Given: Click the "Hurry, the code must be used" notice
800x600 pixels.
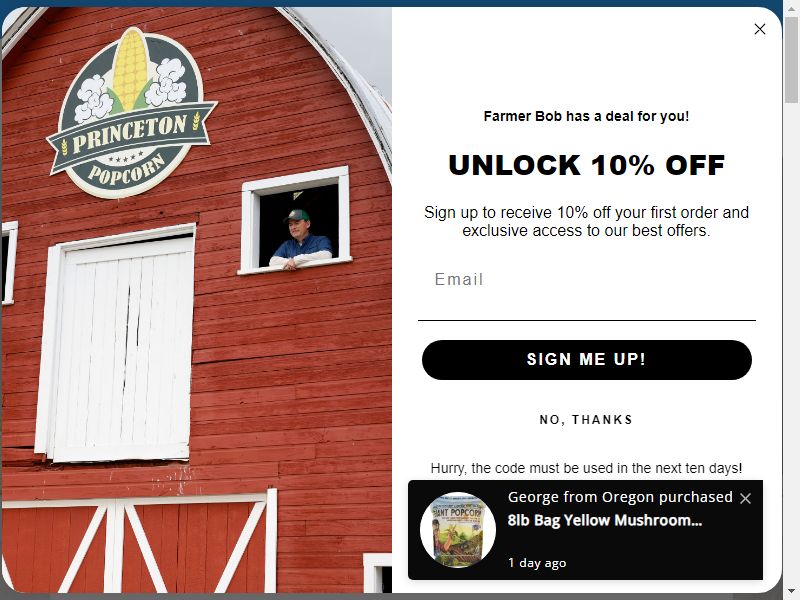Looking at the screenshot, I should pyautogui.click(x=586, y=468).
